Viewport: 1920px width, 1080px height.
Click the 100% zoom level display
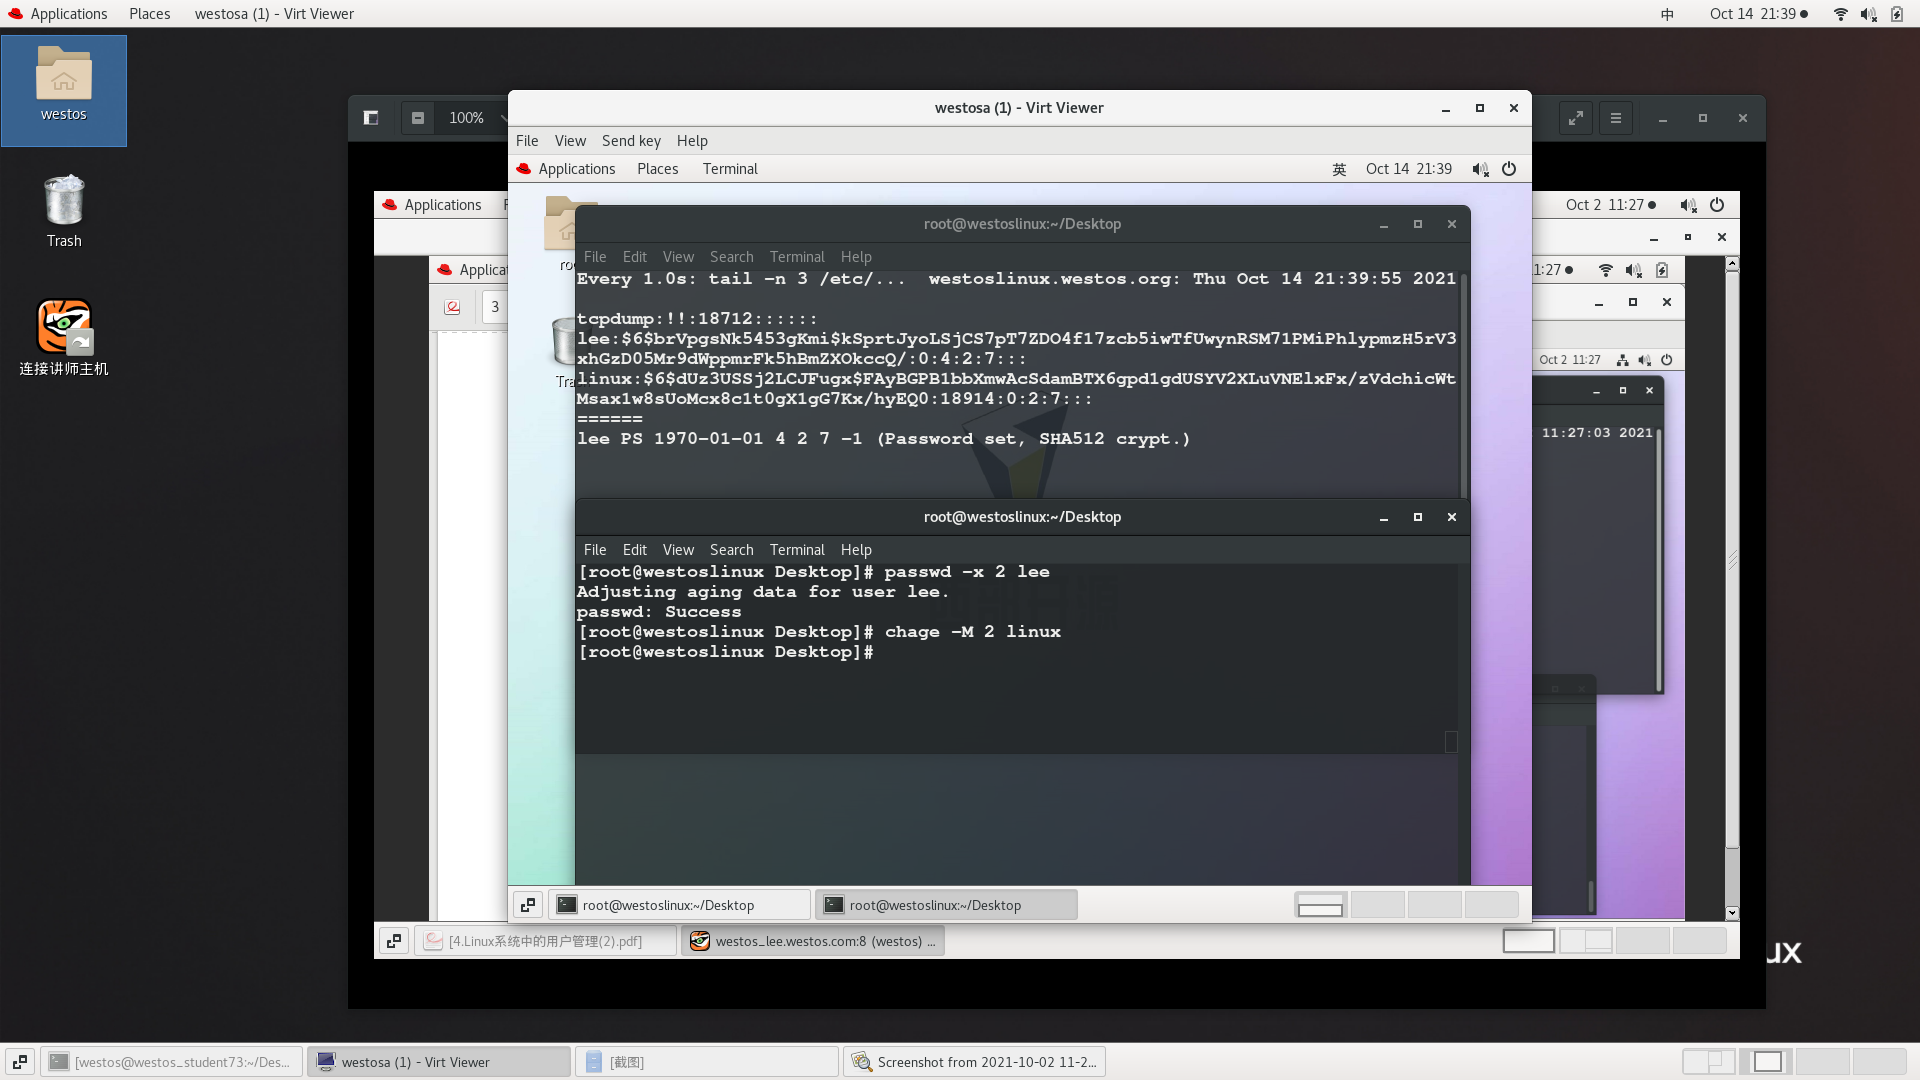(468, 117)
